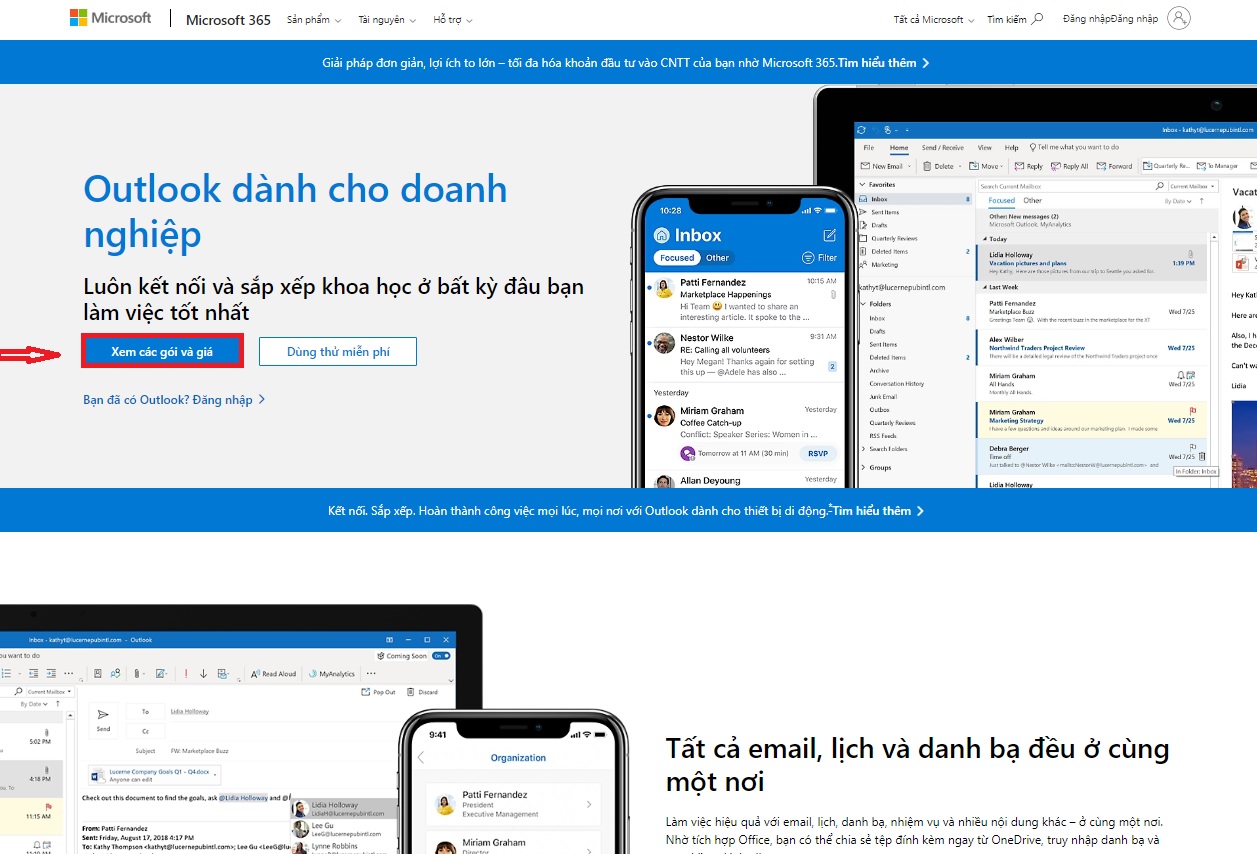
Task: Click the To button in compose pane
Action: click(145, 711)
